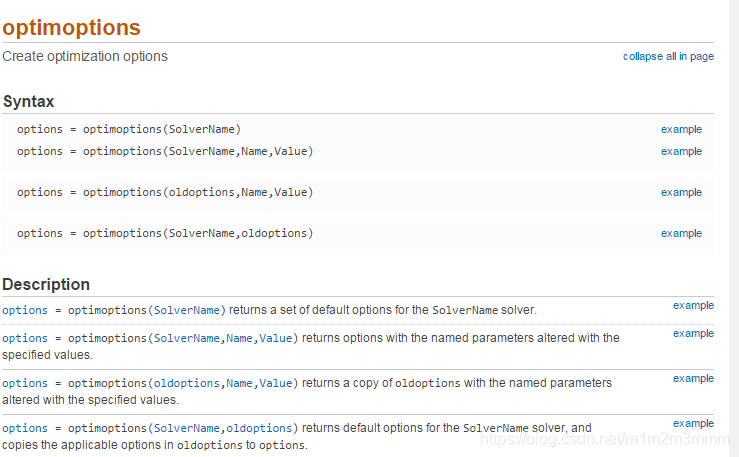The height and width of the screenshot is (457, 739).
Task: Open example link for optimoptions(SolverName) syntax line
Action: pos(681,130)
